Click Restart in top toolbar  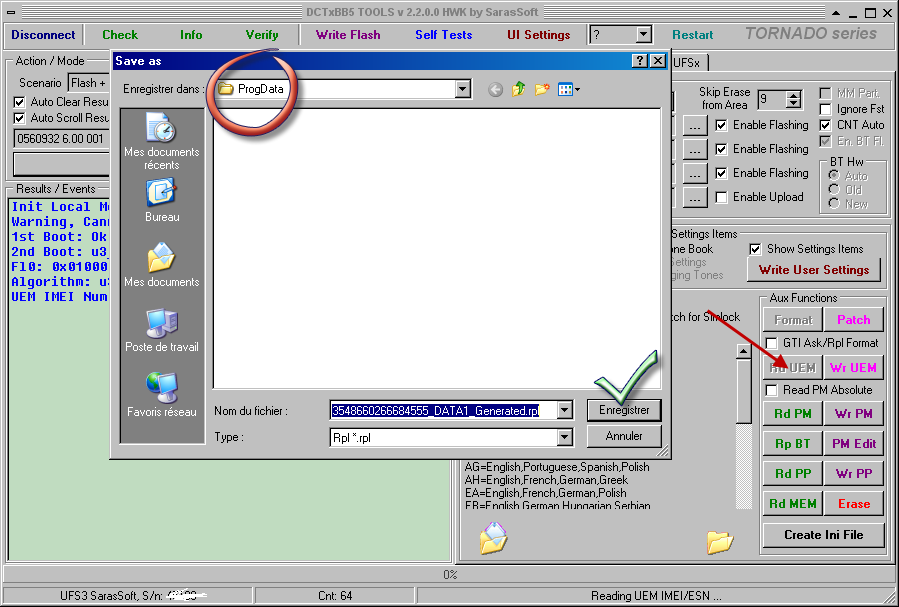pyautogui.click(x=693, y=35)
